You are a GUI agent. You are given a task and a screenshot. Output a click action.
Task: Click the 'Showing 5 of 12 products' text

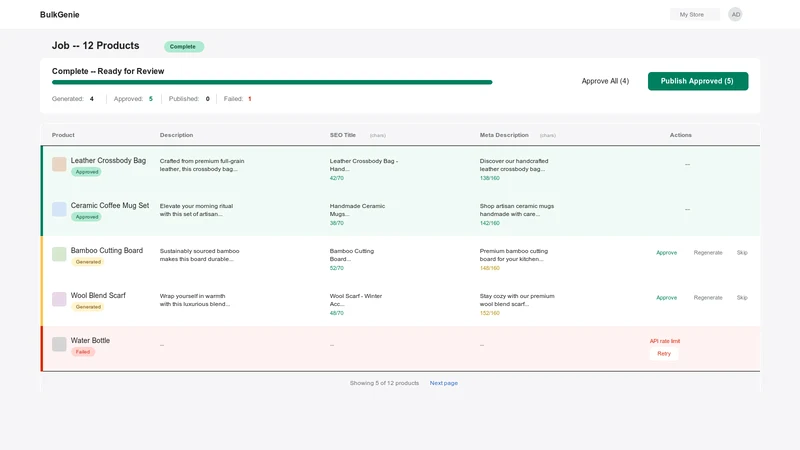pos(384,383)
